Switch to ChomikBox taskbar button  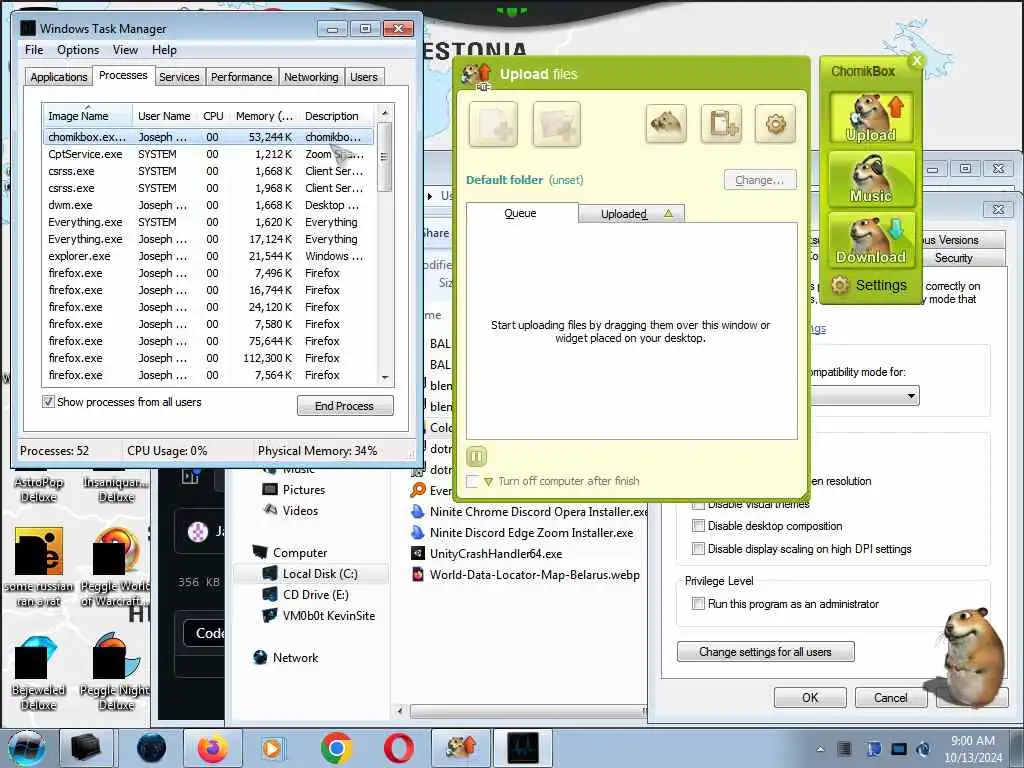pyautogui.click(x=460, y=748)
